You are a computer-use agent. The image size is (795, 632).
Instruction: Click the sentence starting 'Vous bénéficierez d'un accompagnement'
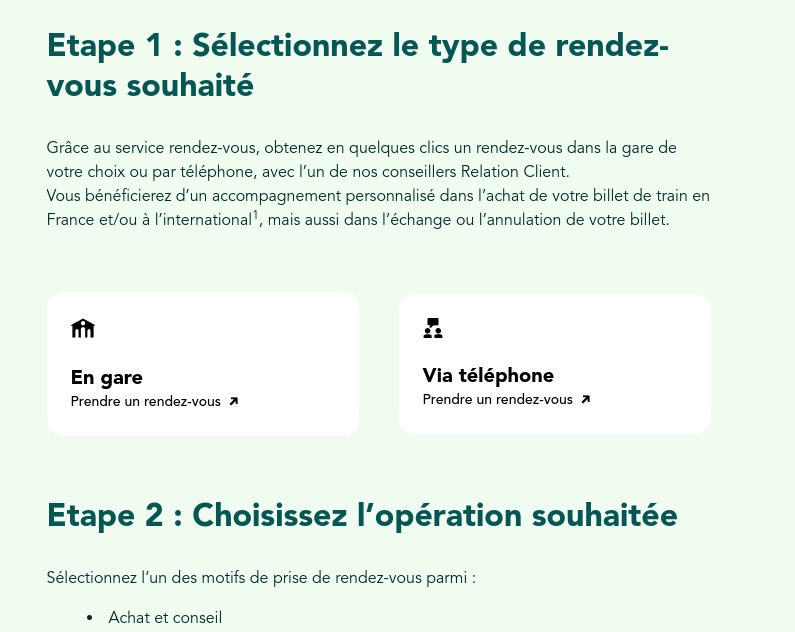tap(378, 208)
